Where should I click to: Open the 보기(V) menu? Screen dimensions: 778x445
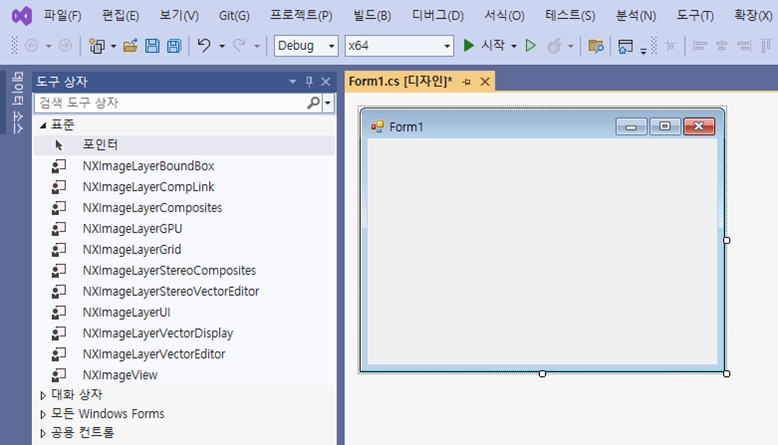coord(179,15)
